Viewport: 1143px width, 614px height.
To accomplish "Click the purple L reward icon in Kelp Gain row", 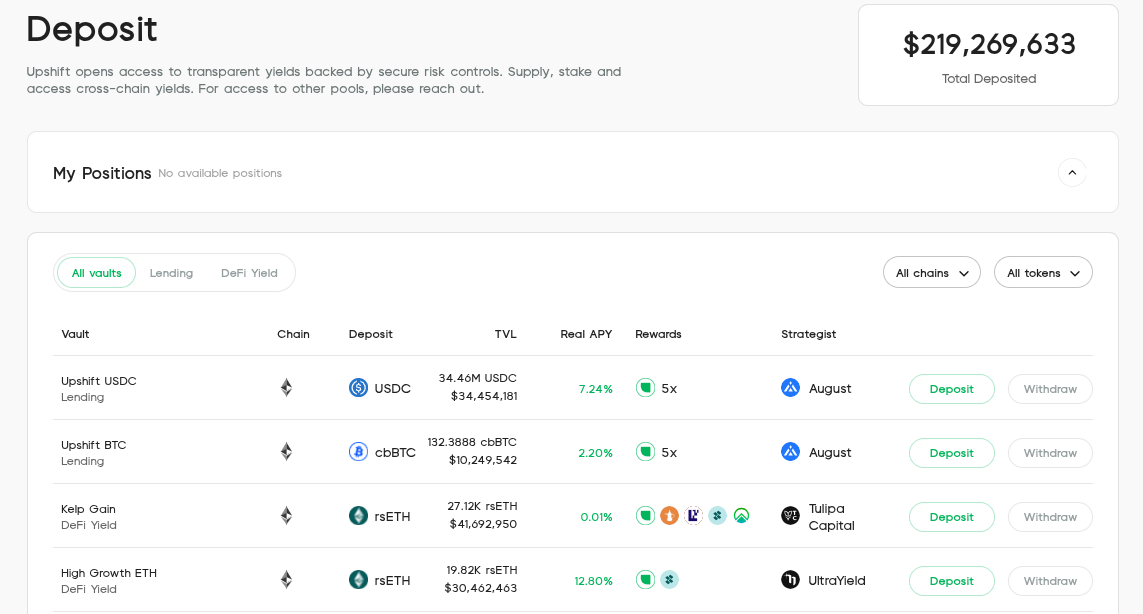I will coord(693,516).
